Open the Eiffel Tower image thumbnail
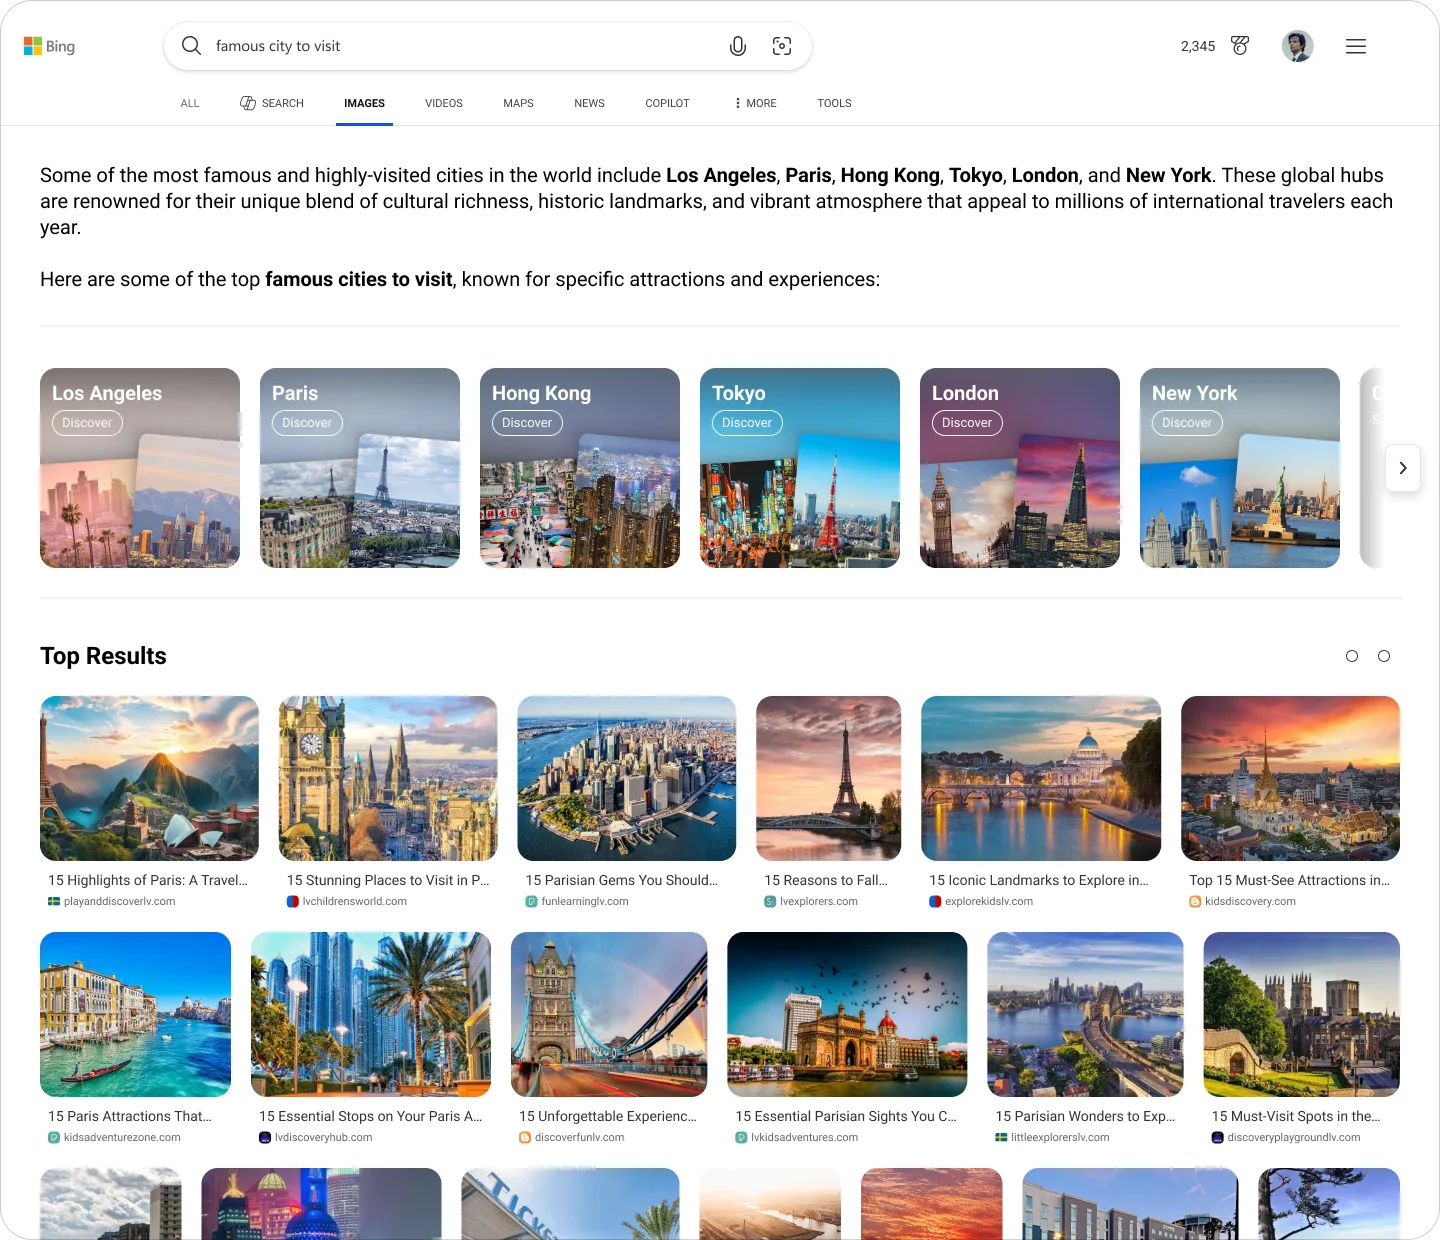Screen dimensions: 1440x1240 click(828, 778)
